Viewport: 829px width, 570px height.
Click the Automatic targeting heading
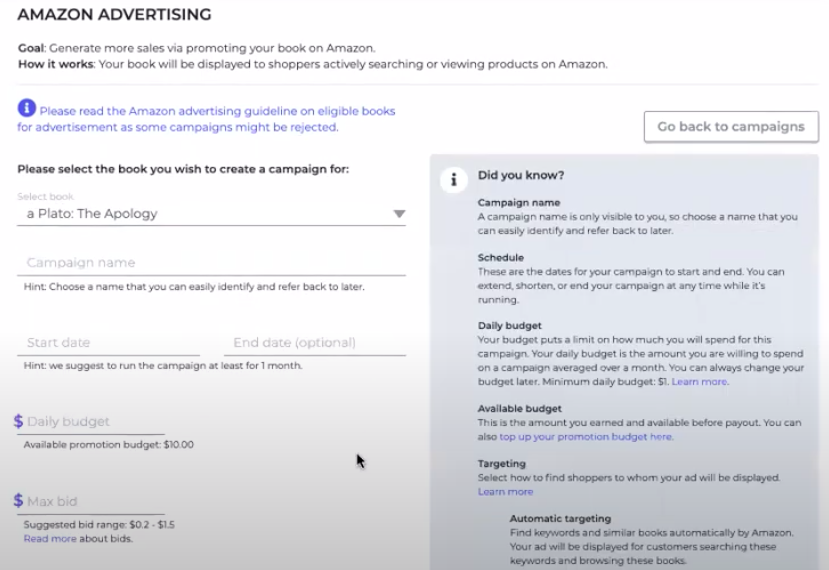pos(560,518)
